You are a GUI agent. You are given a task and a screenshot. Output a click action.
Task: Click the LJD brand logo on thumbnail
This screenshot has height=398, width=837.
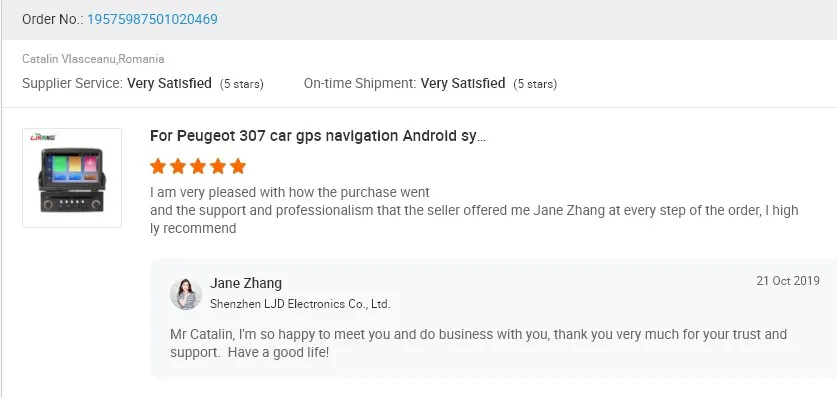point(43,137)
